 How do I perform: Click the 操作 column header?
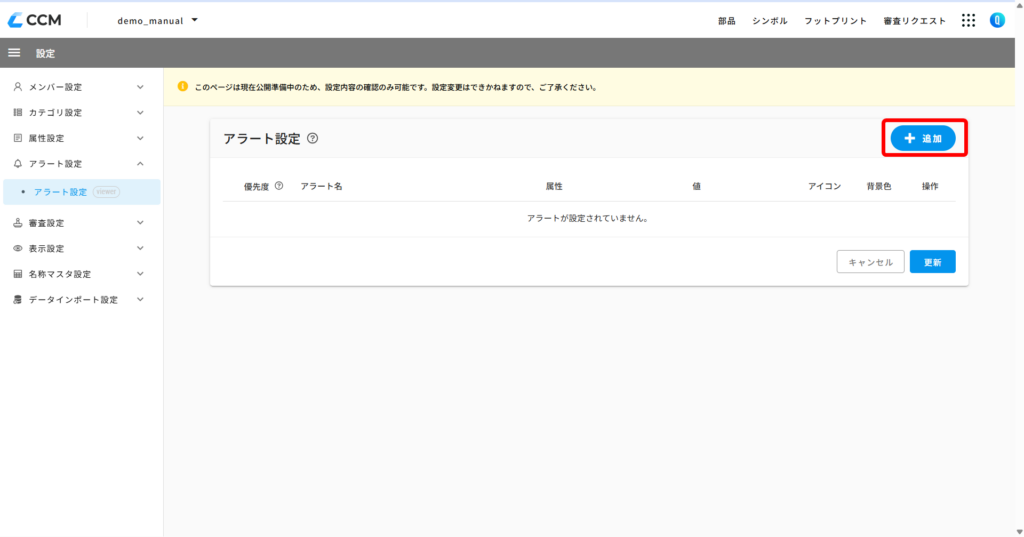point(930,186)
